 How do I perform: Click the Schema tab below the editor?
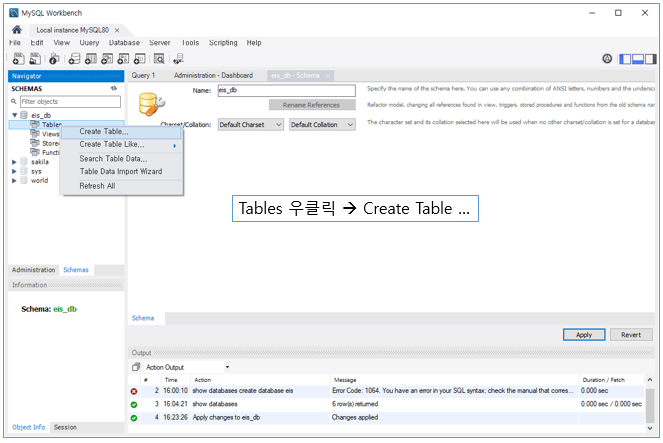(143, 318)
